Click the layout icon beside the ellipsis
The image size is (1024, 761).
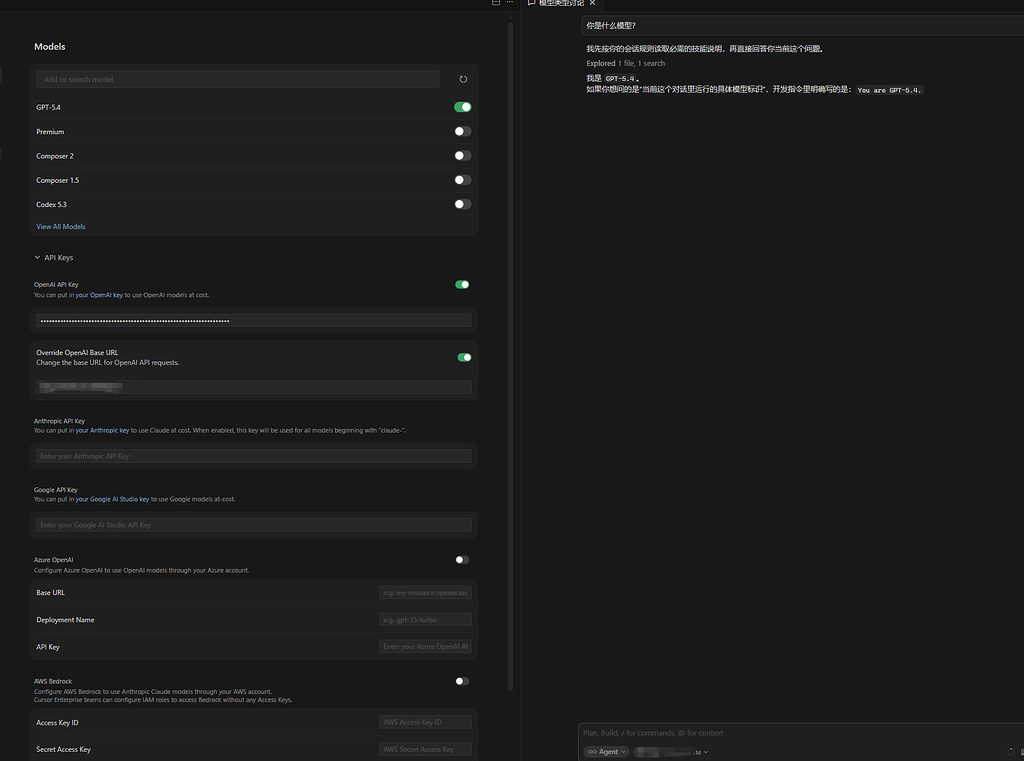(496, 3)
